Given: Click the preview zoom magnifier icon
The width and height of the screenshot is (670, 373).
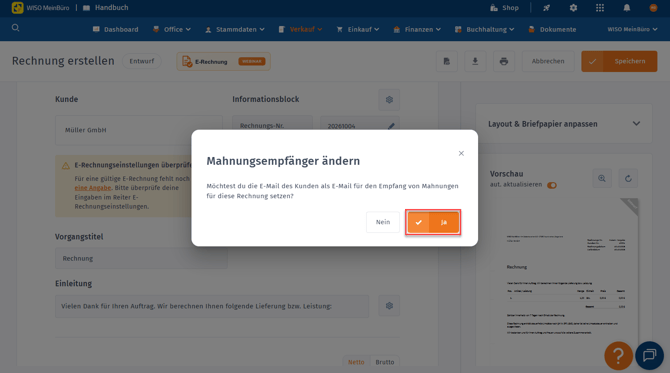Looking at the screenshot, I should (602, 179).
